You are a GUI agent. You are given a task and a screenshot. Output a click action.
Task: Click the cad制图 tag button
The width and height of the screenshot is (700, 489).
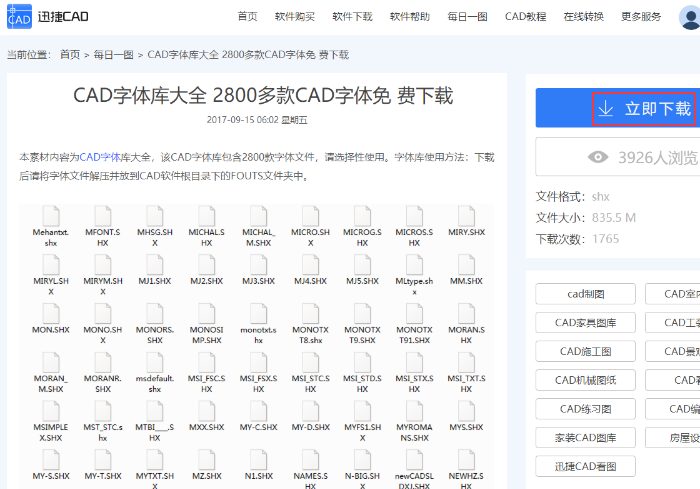coord(585,294)
